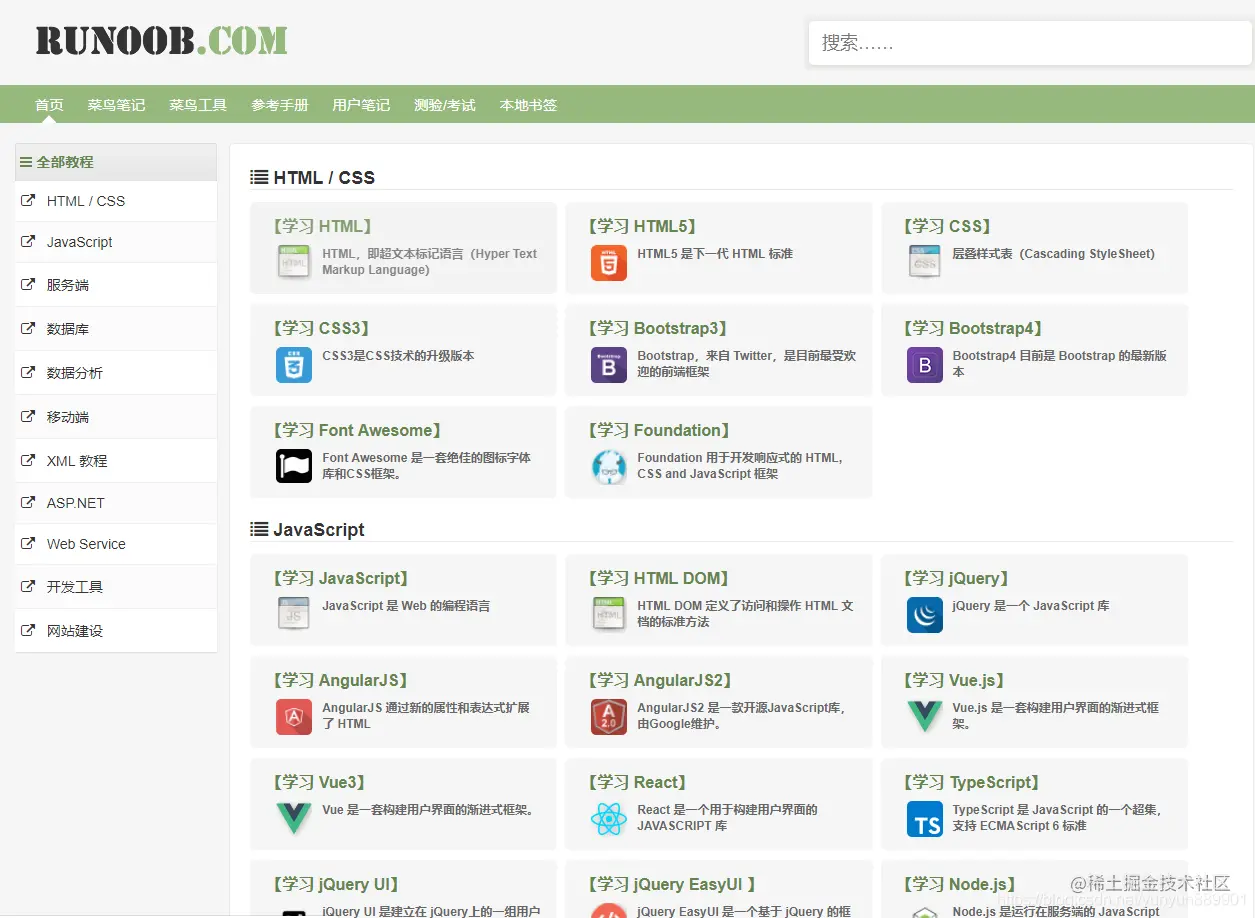Click the TypeScript TS logo icon
1255x918 pixels.
(x=924, y=818)
